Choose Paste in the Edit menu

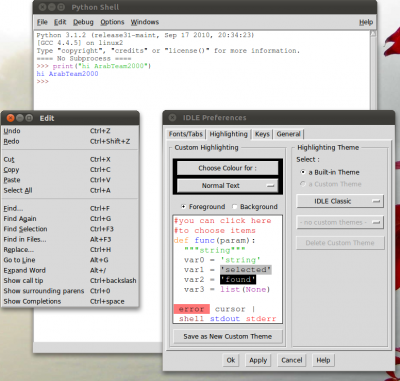pos(70,180)
